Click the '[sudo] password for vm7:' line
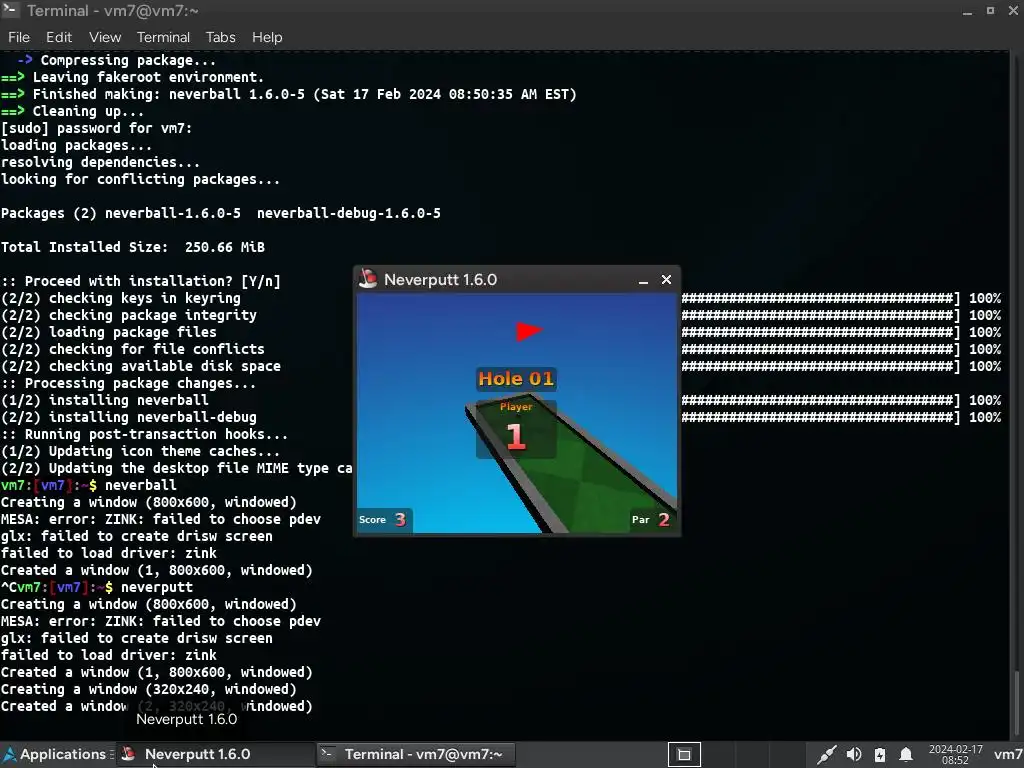This screenshot has width=1024, height=768. coord(97,128)
